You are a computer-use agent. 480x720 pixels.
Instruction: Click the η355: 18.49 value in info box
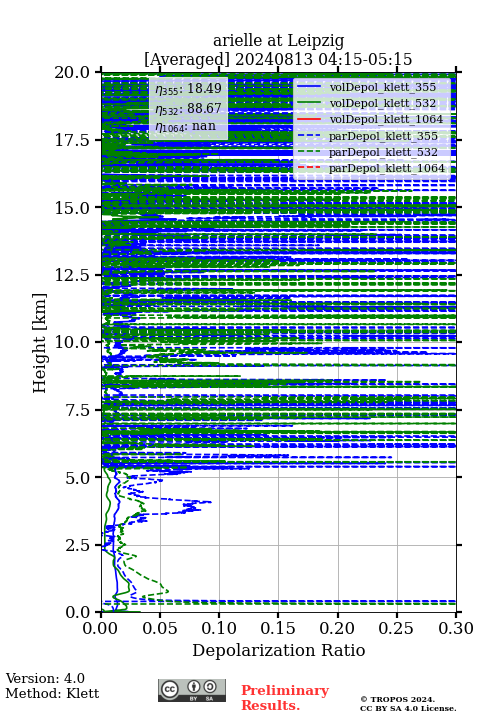(188, 89)
